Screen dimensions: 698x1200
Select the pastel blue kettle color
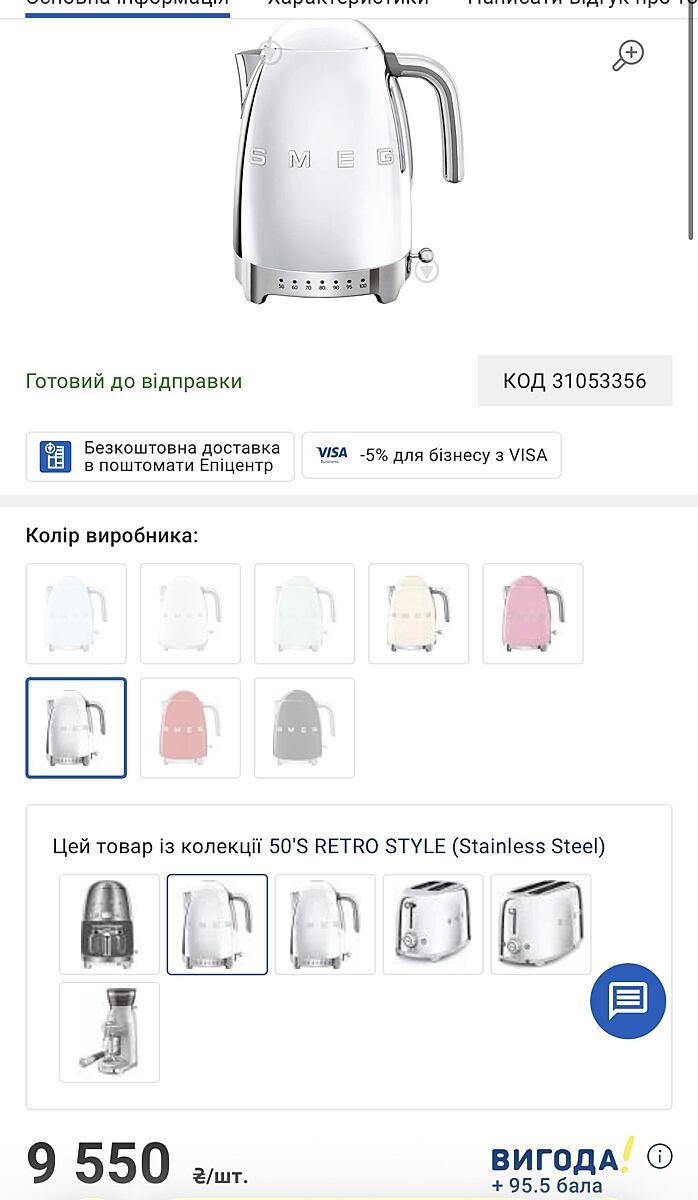pos(76,614)
